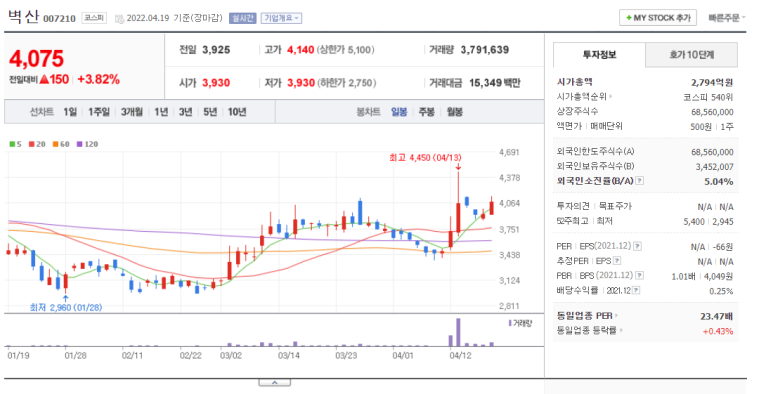Select the 3개월 line chart period
Image resolution: width=773 pixels, height=394 pixels.
[132, 112]
